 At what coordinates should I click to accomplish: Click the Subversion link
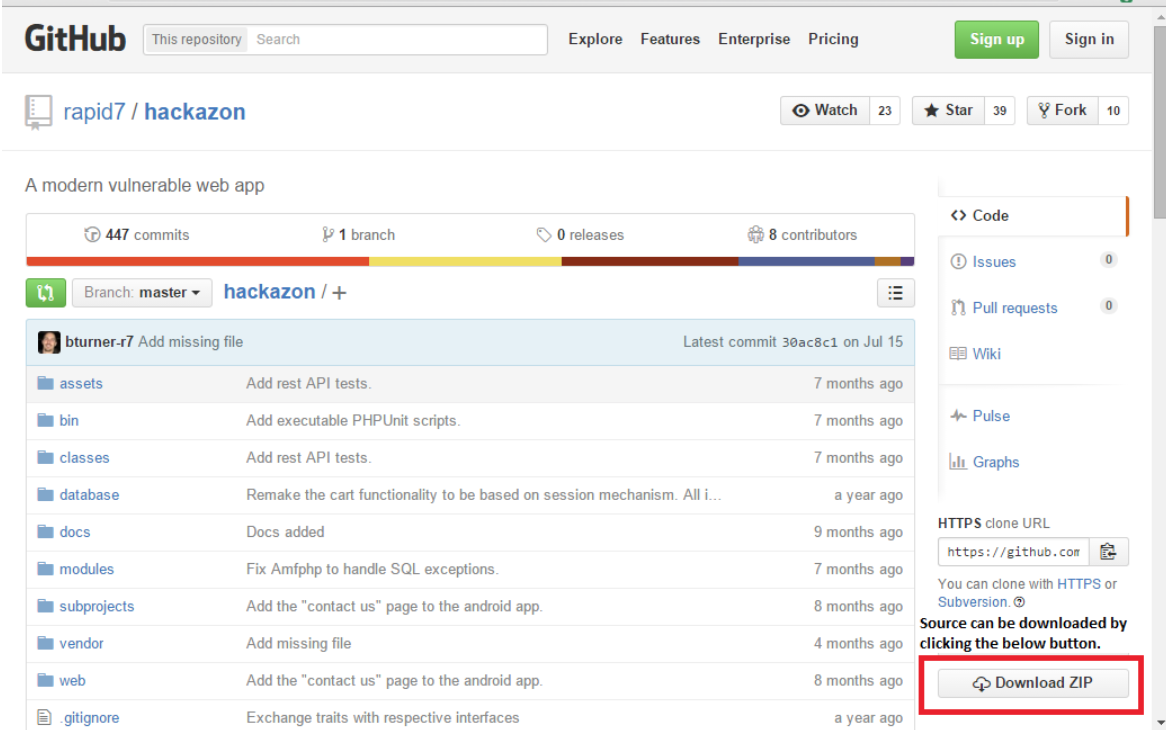click(973, 602)
